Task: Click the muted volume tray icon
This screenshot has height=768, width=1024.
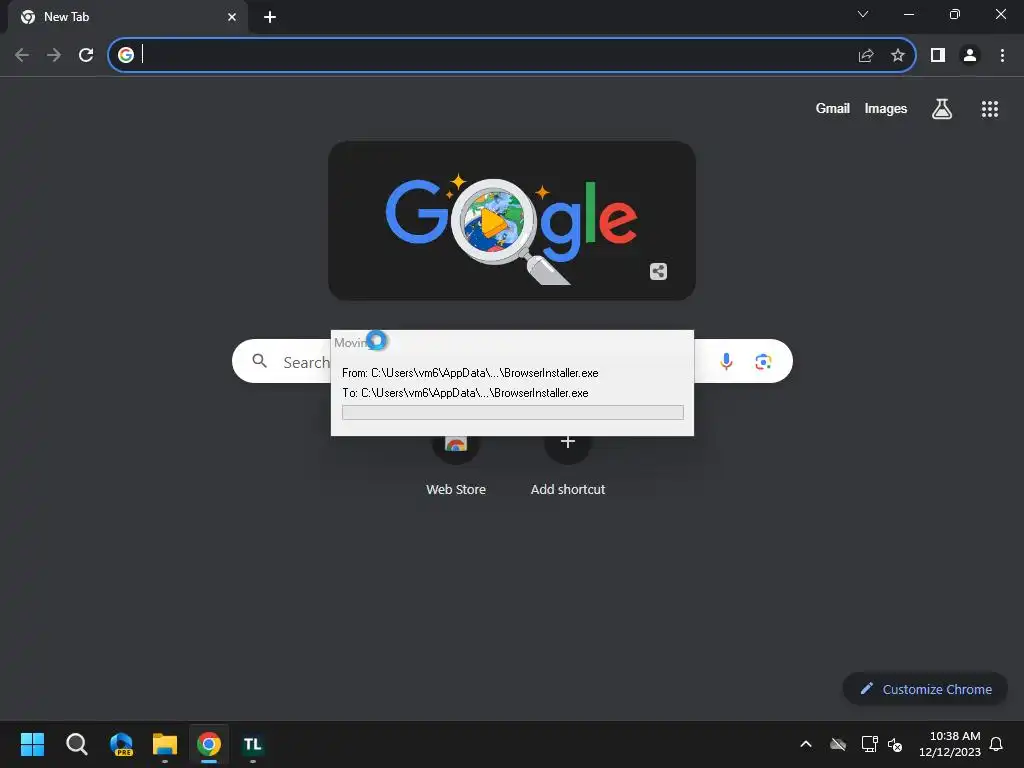Action: (895, 744)
